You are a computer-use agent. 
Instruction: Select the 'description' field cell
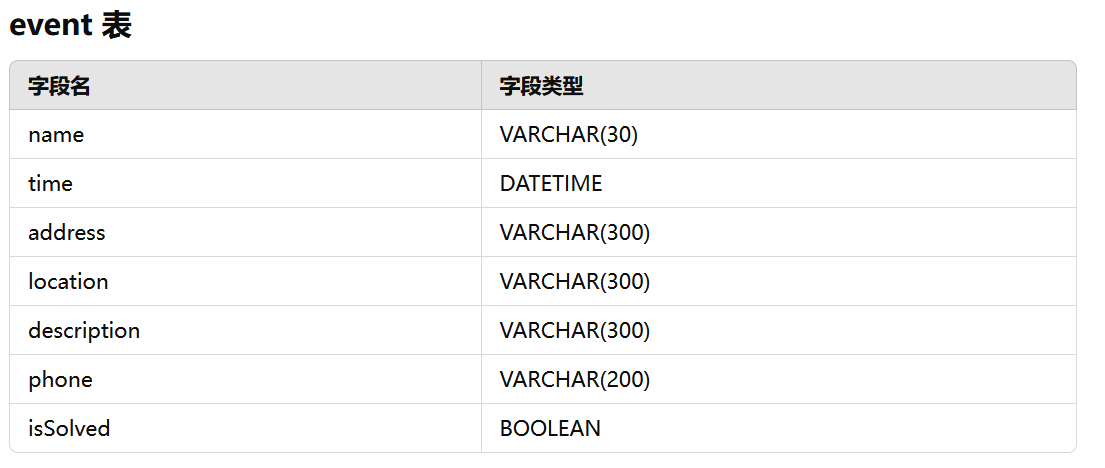(x=84, y=331)
